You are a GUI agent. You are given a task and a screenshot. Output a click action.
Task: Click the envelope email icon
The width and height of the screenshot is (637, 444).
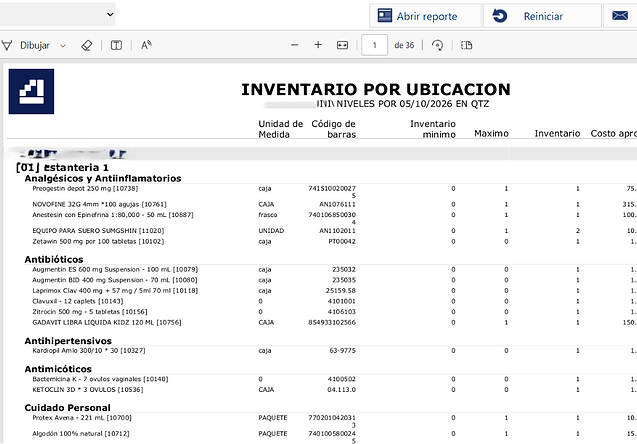coord(620,16)
